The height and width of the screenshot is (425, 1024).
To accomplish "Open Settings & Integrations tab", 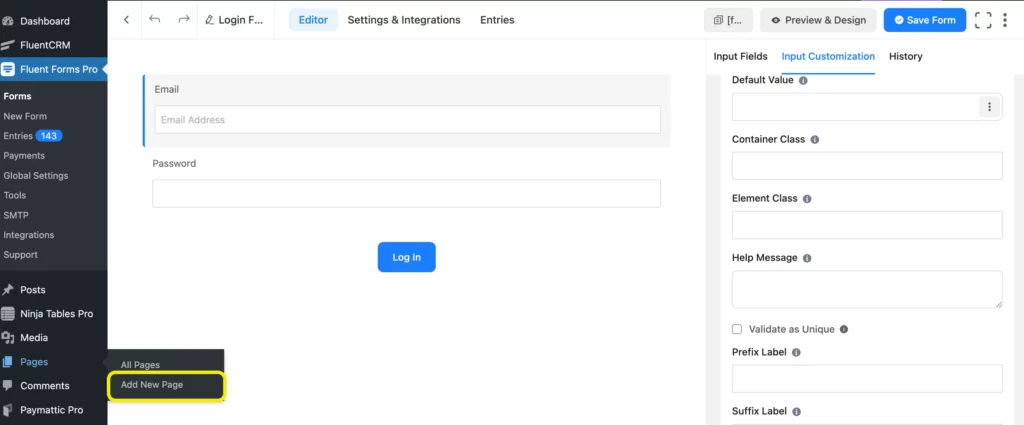I will [x=404, y=20].
